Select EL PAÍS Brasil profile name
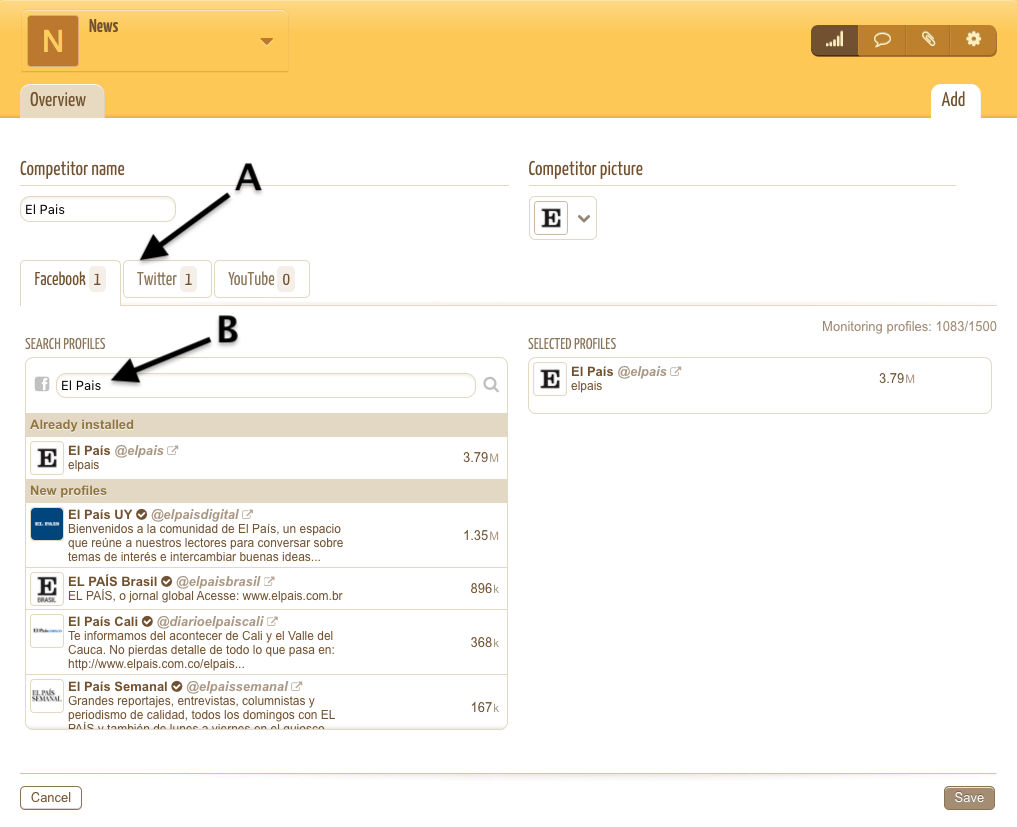Image resolution: width=1017 pixels, height=827 pixels. click(x=113, y=582)
